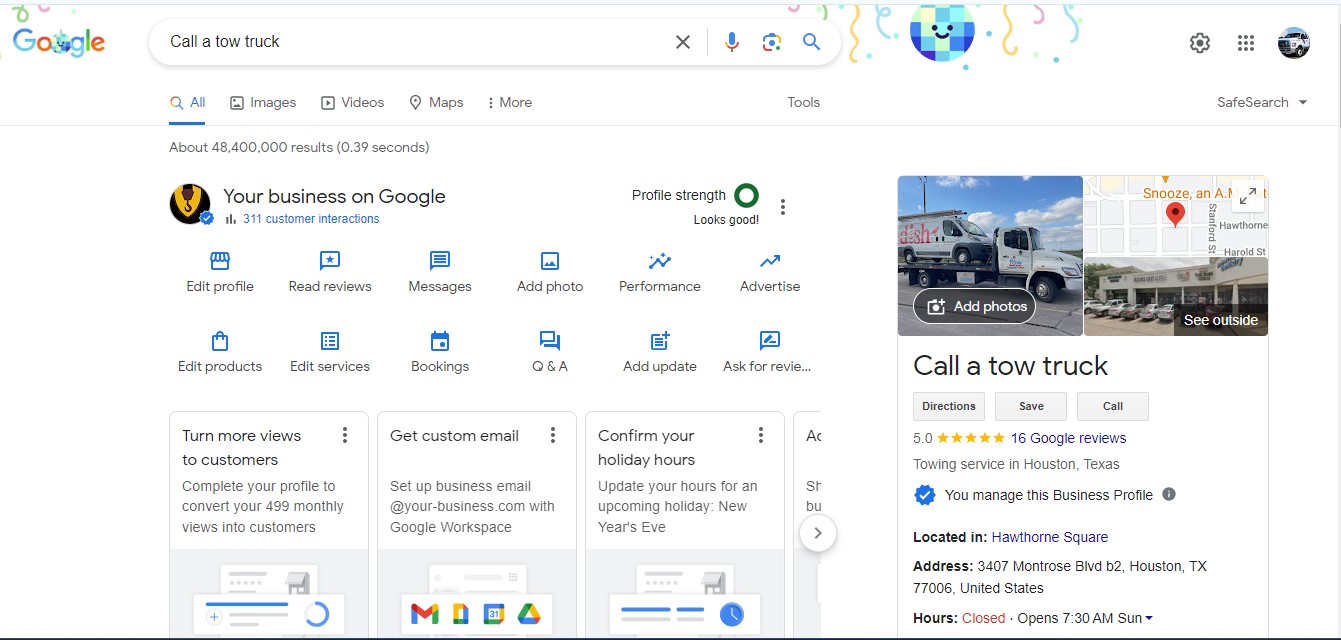The width and height of the screenshot is (1341, 640).
Task: Click the Add photo icon
Action: click(550, 261)
